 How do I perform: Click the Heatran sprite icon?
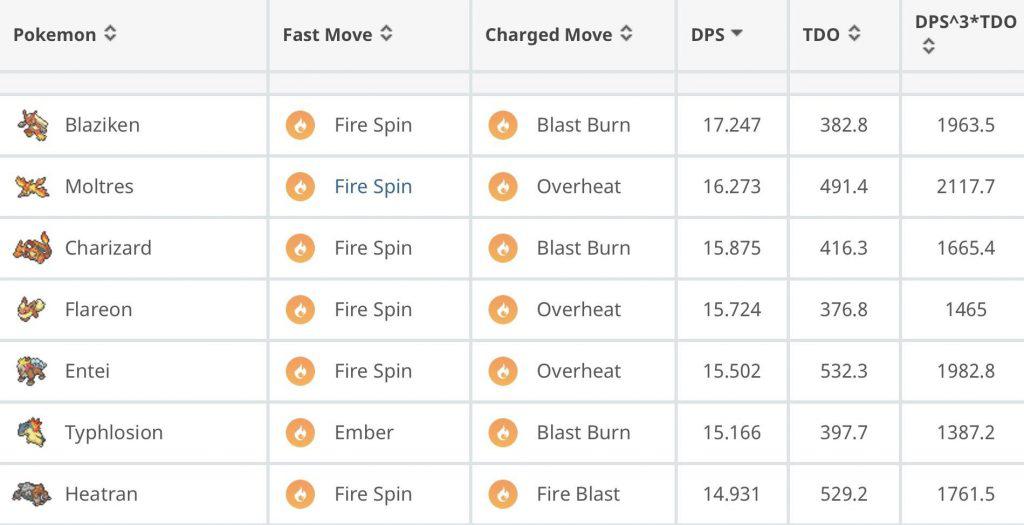coord(32,494)
